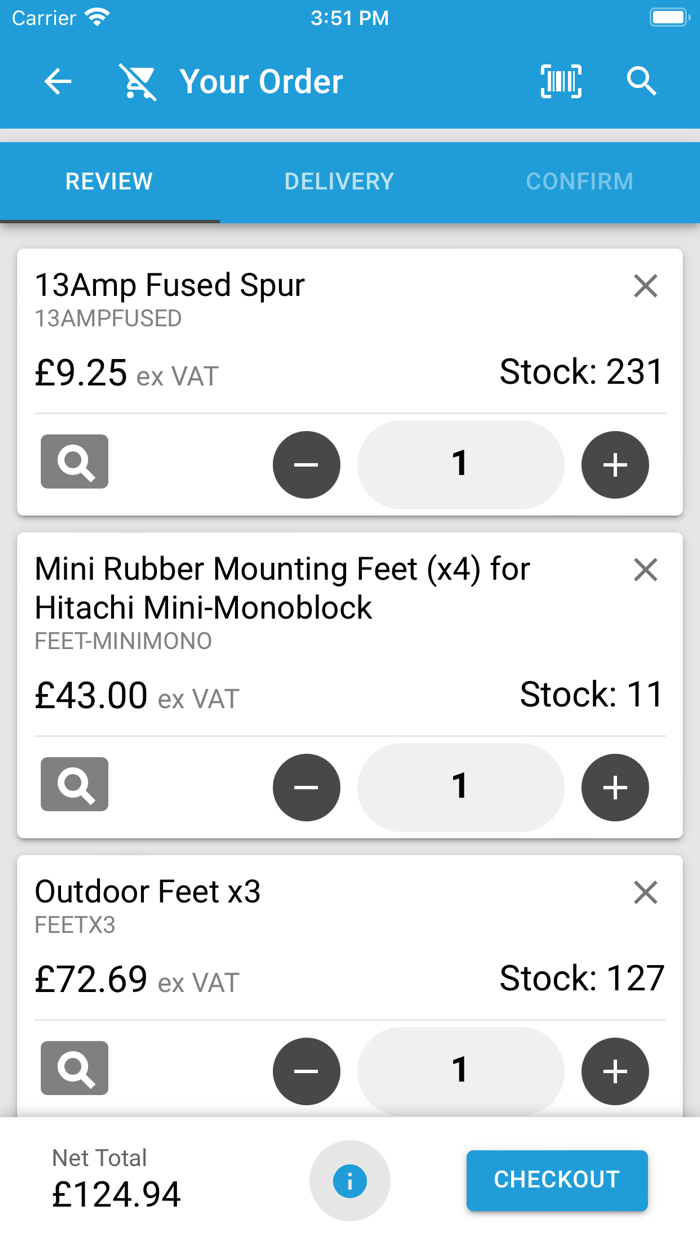Image resolution: width=700 pixels, height=1244 pixels.
Task: Tap the search icon in header
Action: click(x=641, y=82)
